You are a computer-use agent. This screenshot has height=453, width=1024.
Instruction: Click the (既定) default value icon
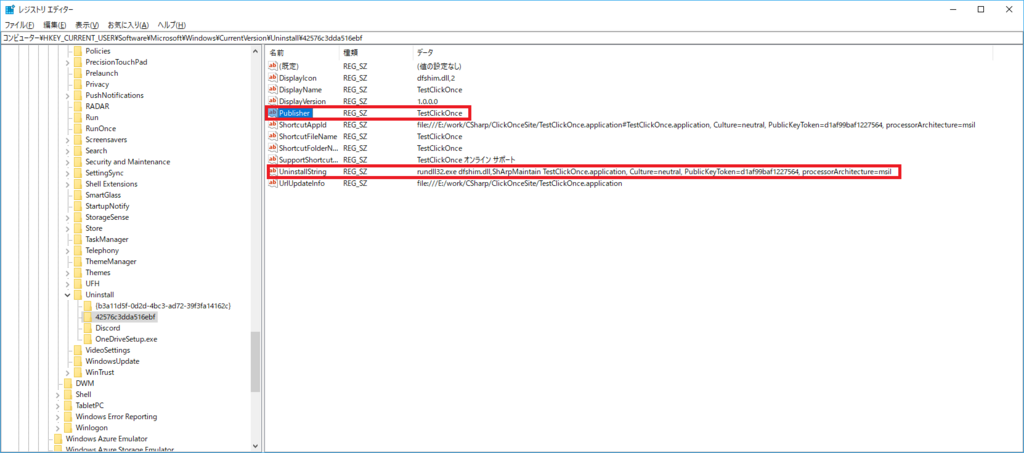(x=273, y=66)
